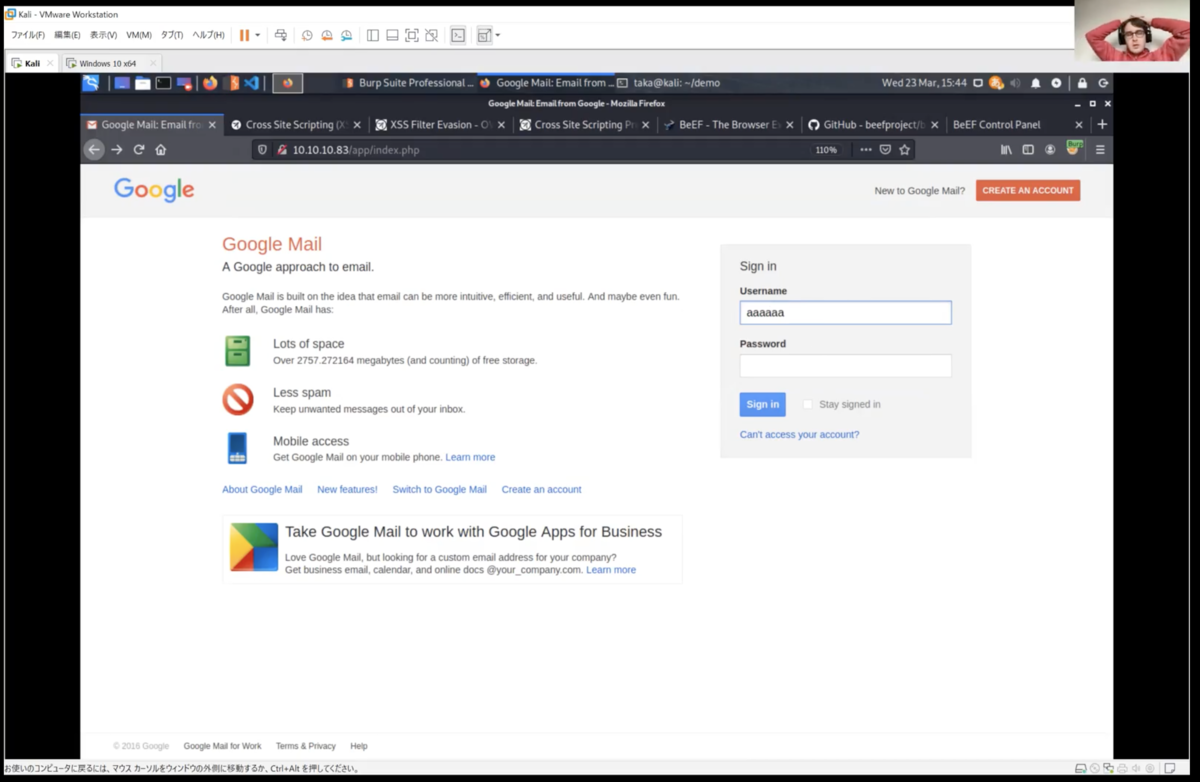Open the VMware stretch guest dropdown arrow
Screen dimensions: 1200x782
(x=497, y=35)
